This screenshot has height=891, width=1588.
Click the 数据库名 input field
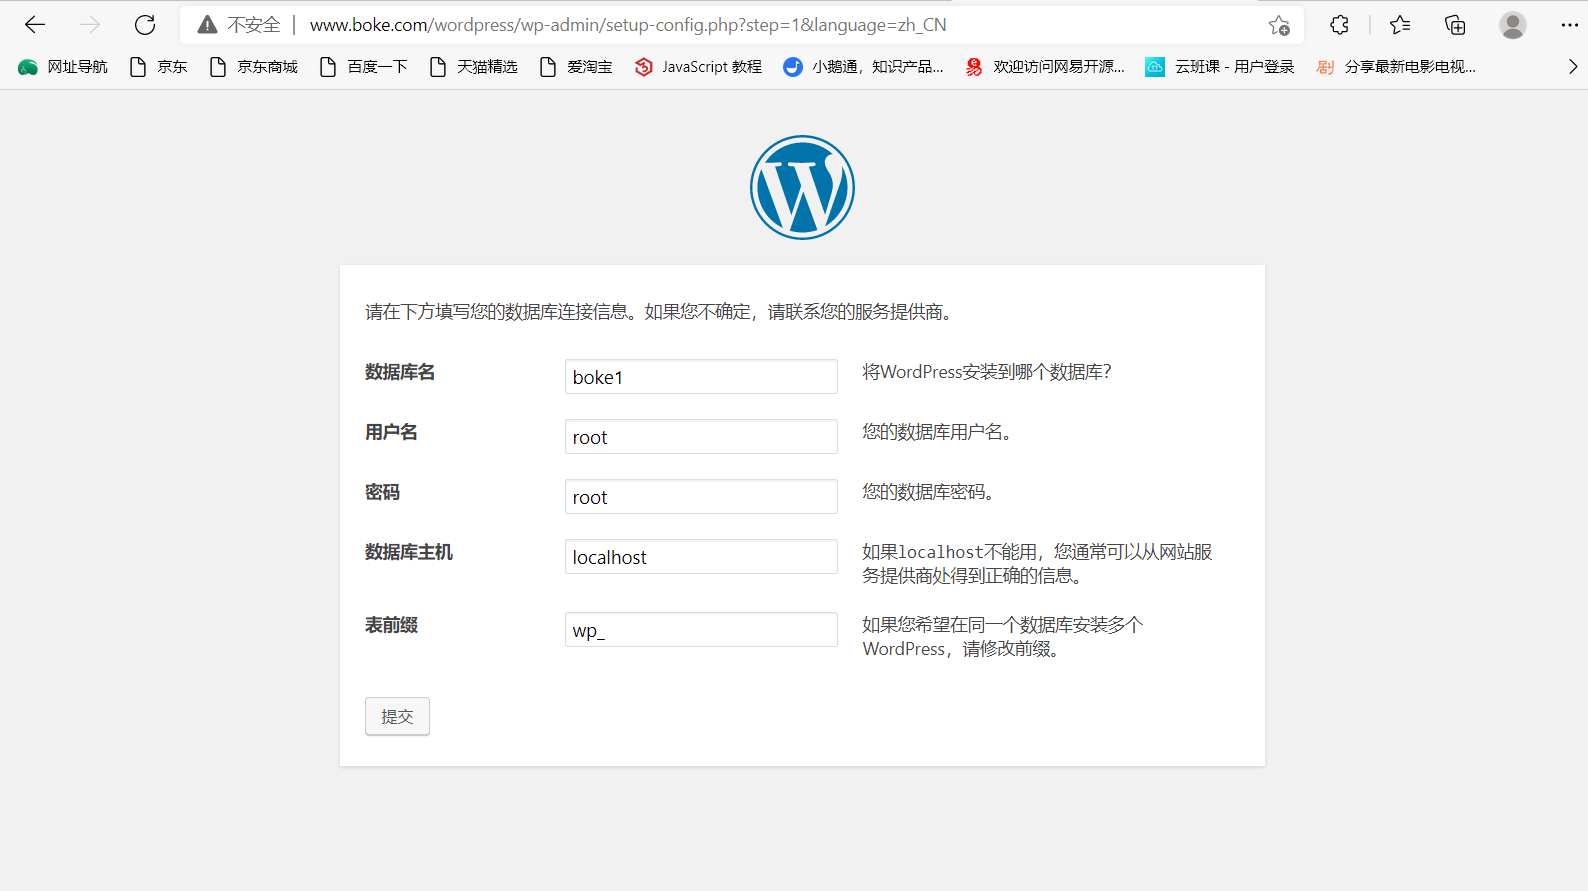[x=701, y=377]
